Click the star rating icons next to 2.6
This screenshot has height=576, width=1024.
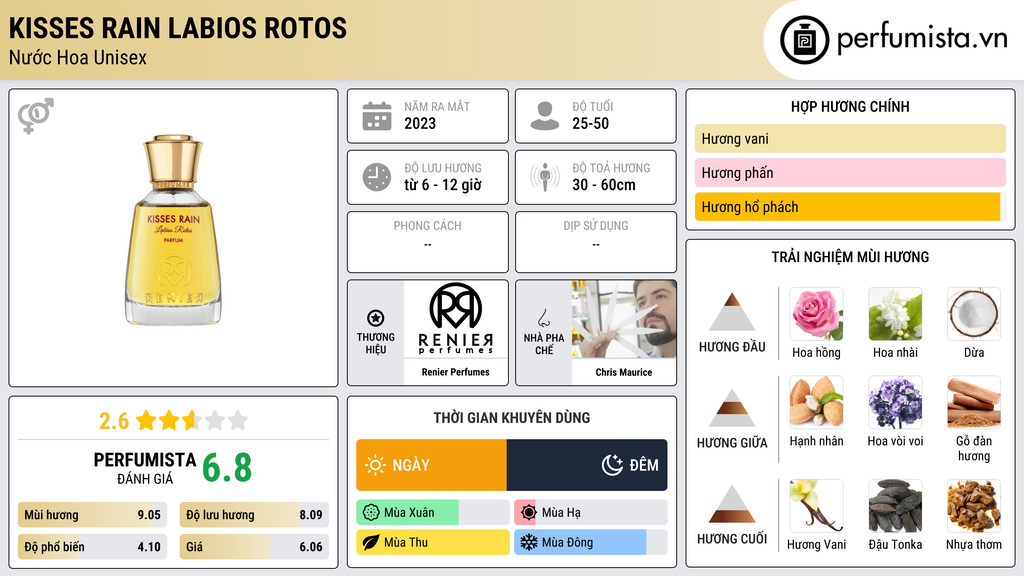click(192, 420)
